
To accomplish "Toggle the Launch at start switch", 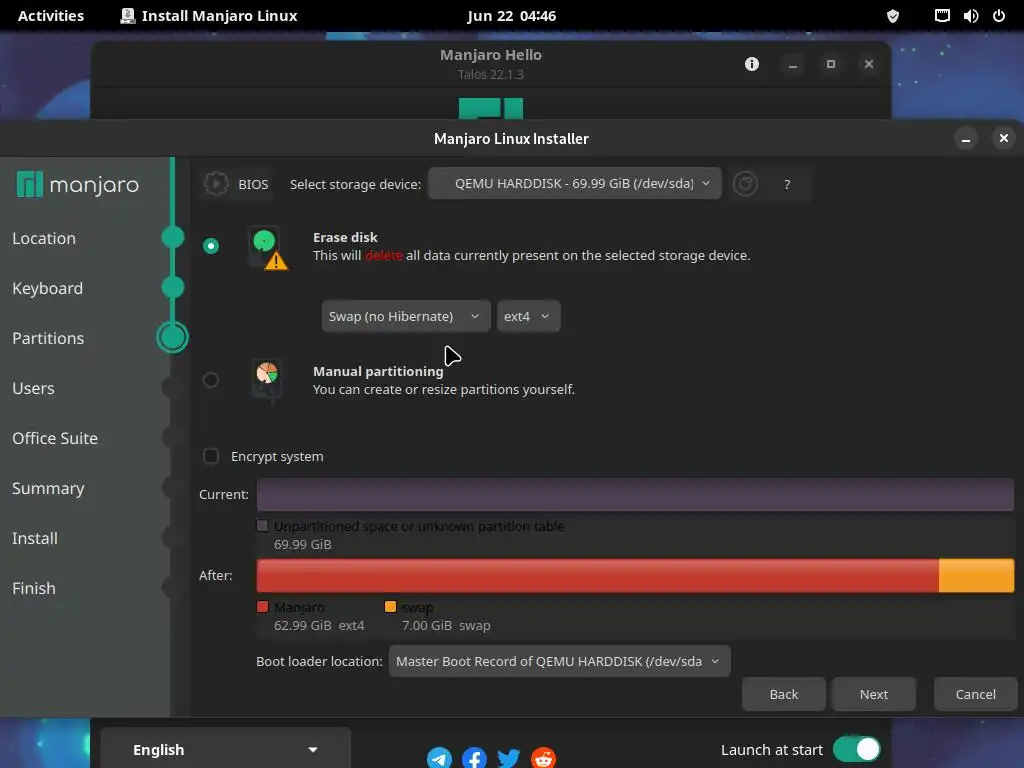I will point(857,749).
